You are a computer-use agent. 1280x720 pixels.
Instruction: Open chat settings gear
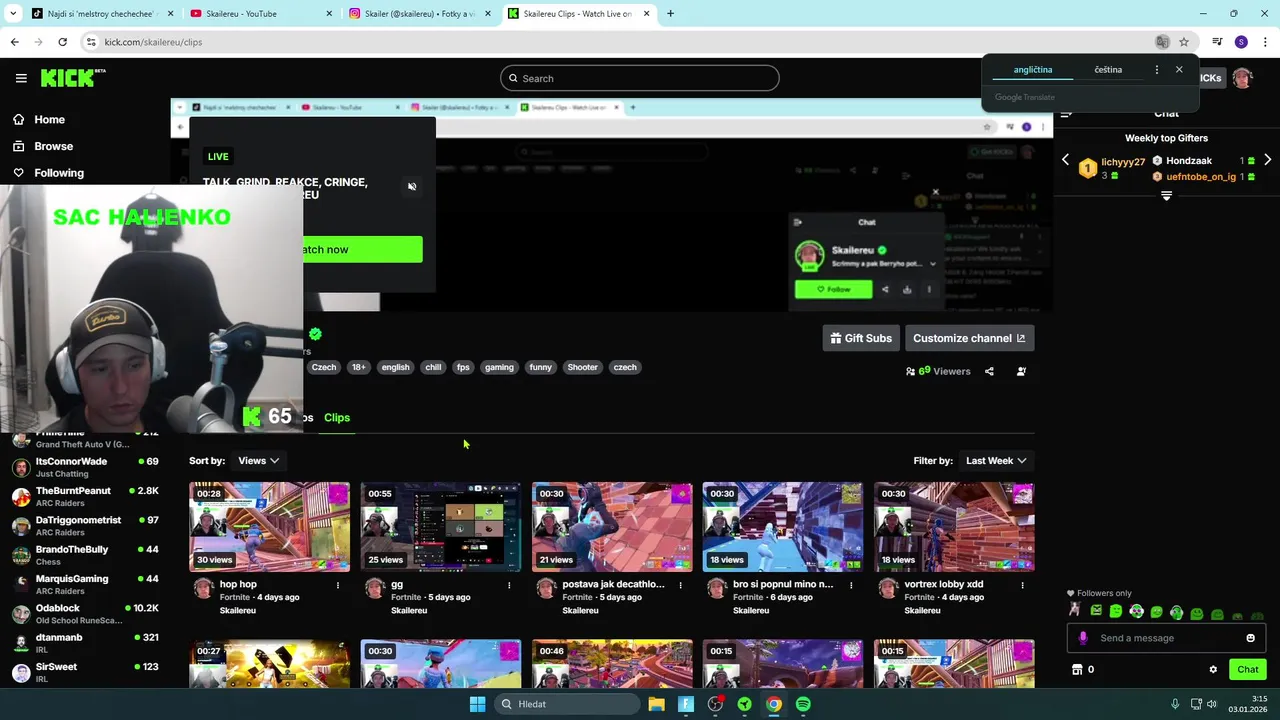(1213, 670)
